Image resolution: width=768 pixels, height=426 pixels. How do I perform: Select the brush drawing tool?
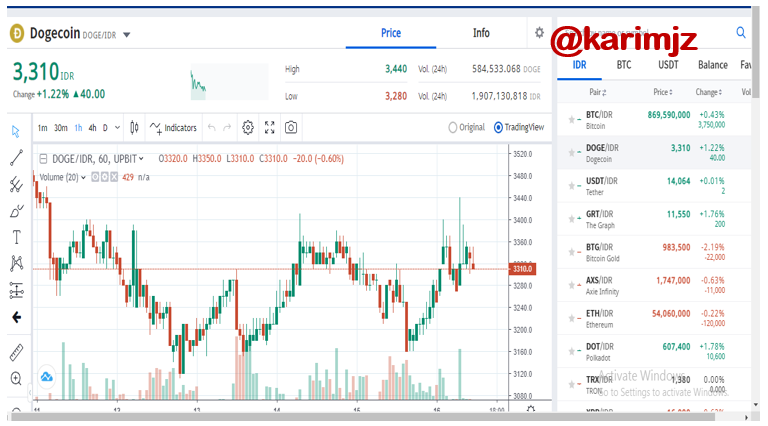[x=16, y=211]
